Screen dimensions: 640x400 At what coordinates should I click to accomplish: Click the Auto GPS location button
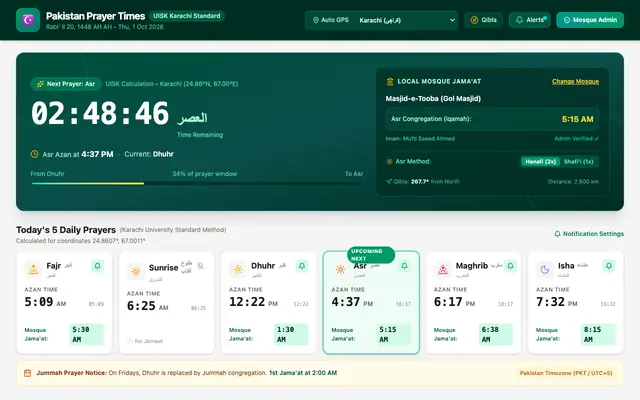(x=331, y=20)
